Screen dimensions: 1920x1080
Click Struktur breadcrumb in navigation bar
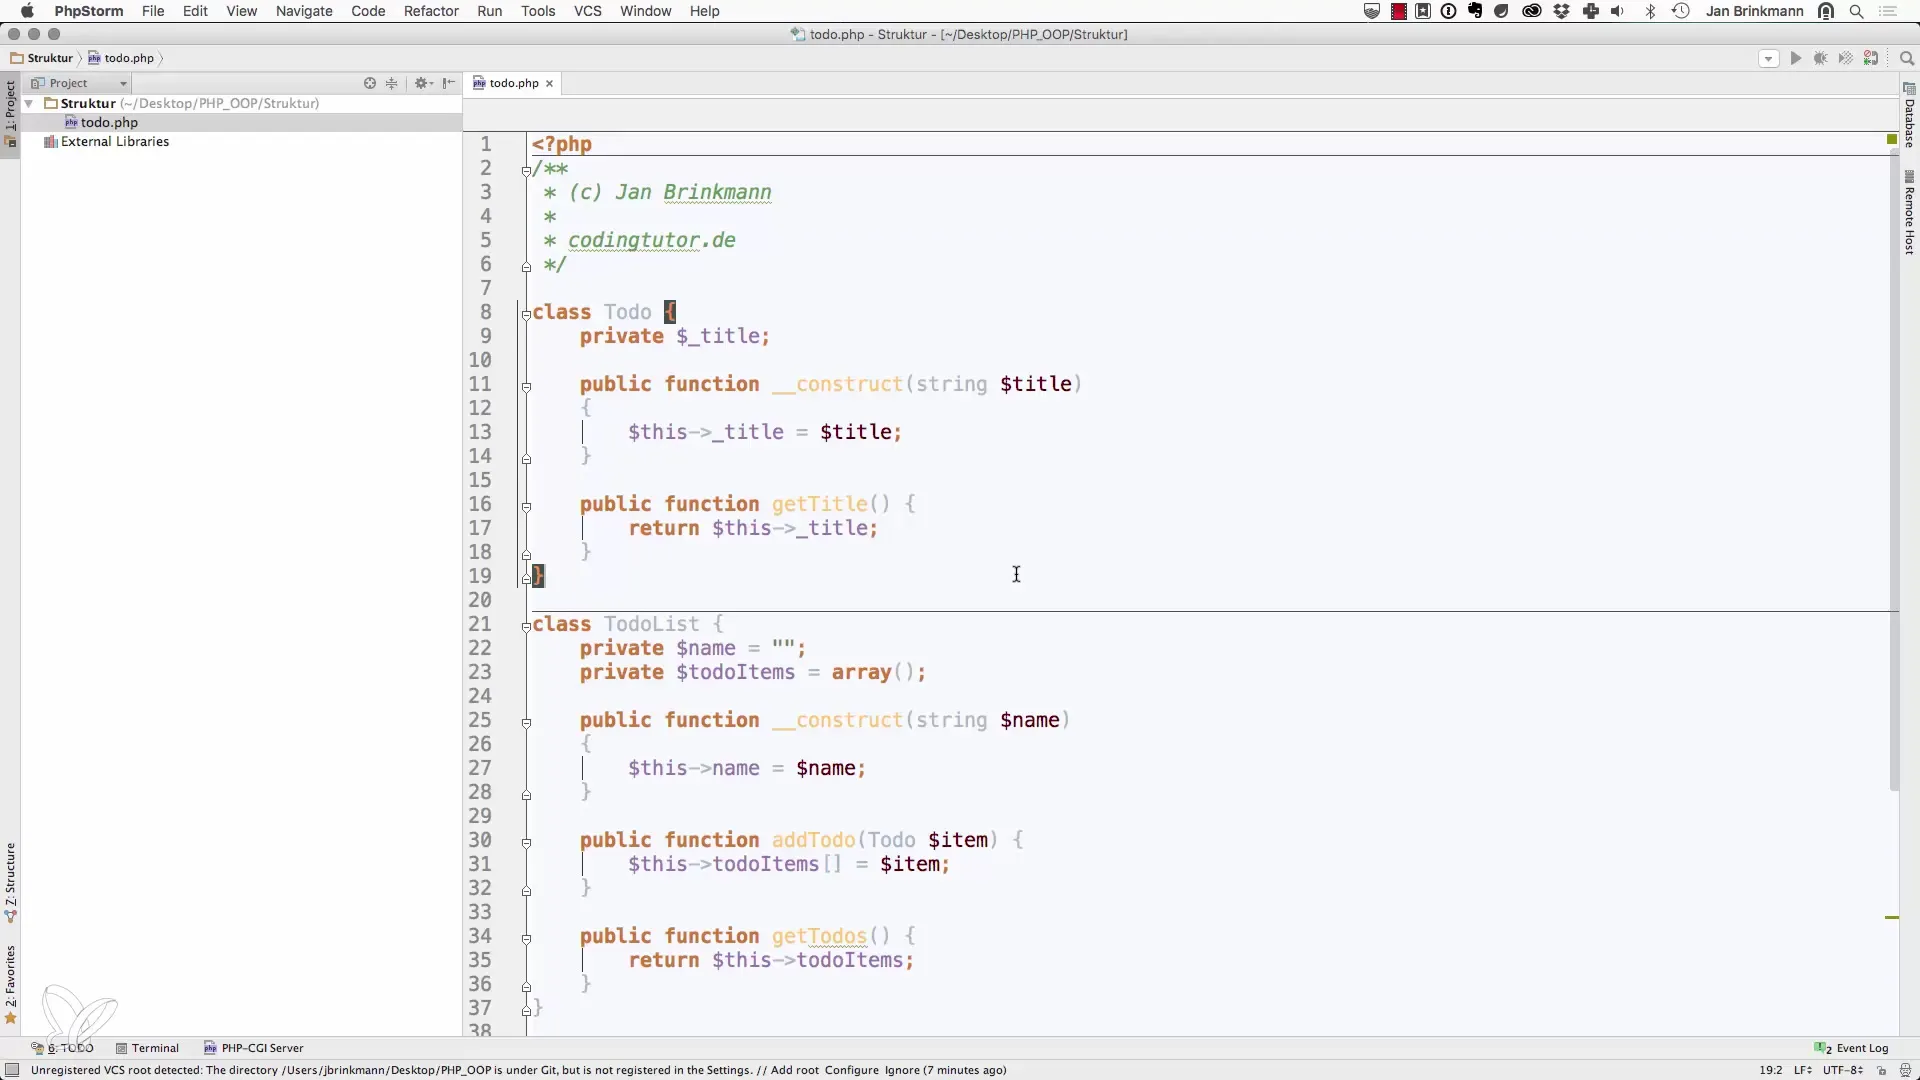click(42, 58)
